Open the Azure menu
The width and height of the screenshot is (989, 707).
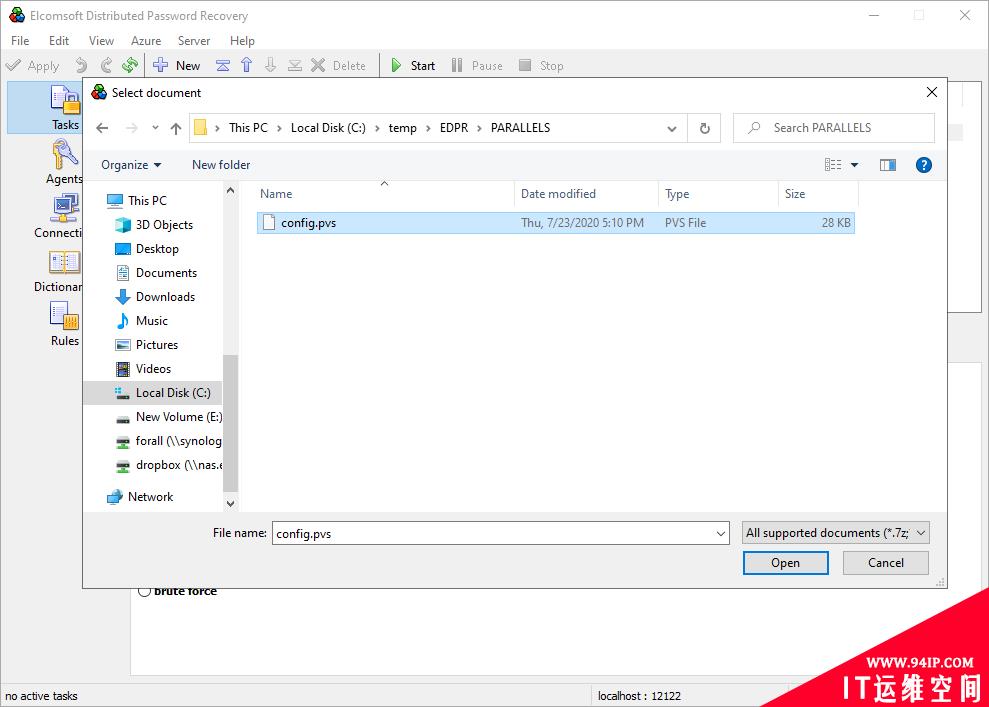point(146,40)
